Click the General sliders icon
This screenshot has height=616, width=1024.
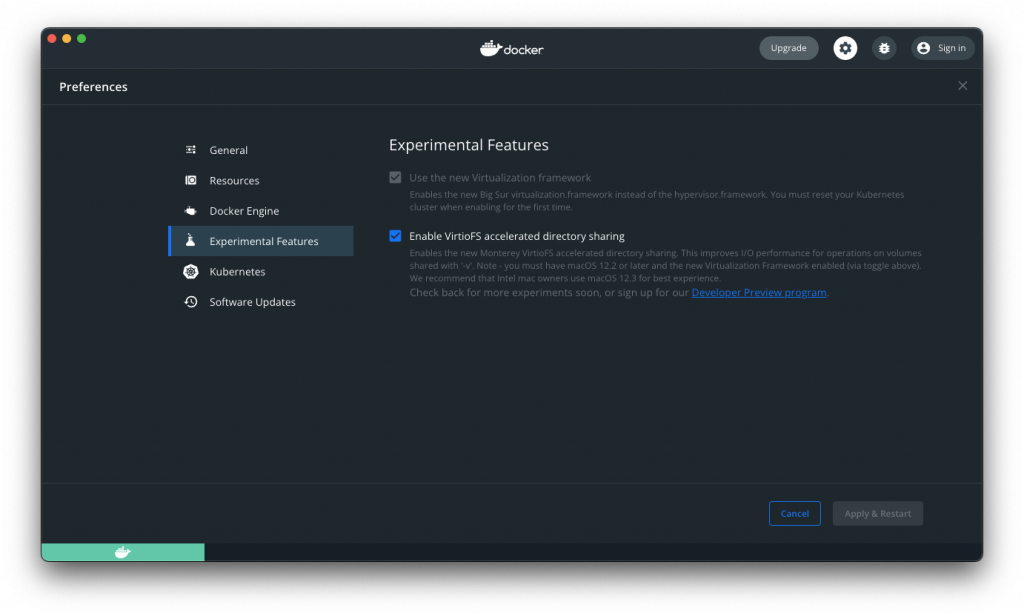[191, 150]
